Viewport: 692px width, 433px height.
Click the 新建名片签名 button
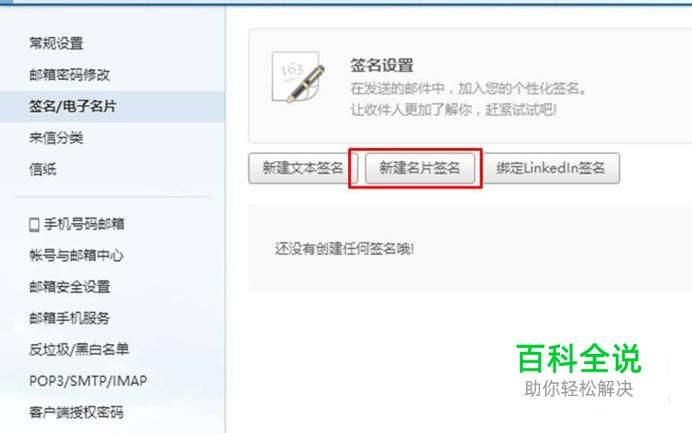coord(420,168)
